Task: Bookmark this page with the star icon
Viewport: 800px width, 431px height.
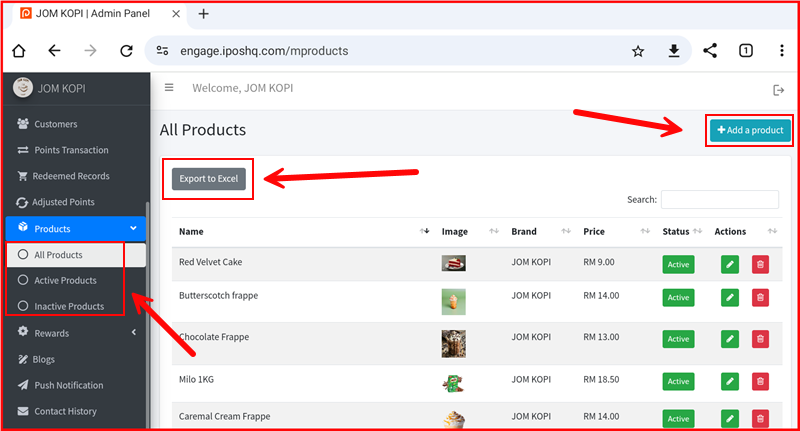Action: 638,51
